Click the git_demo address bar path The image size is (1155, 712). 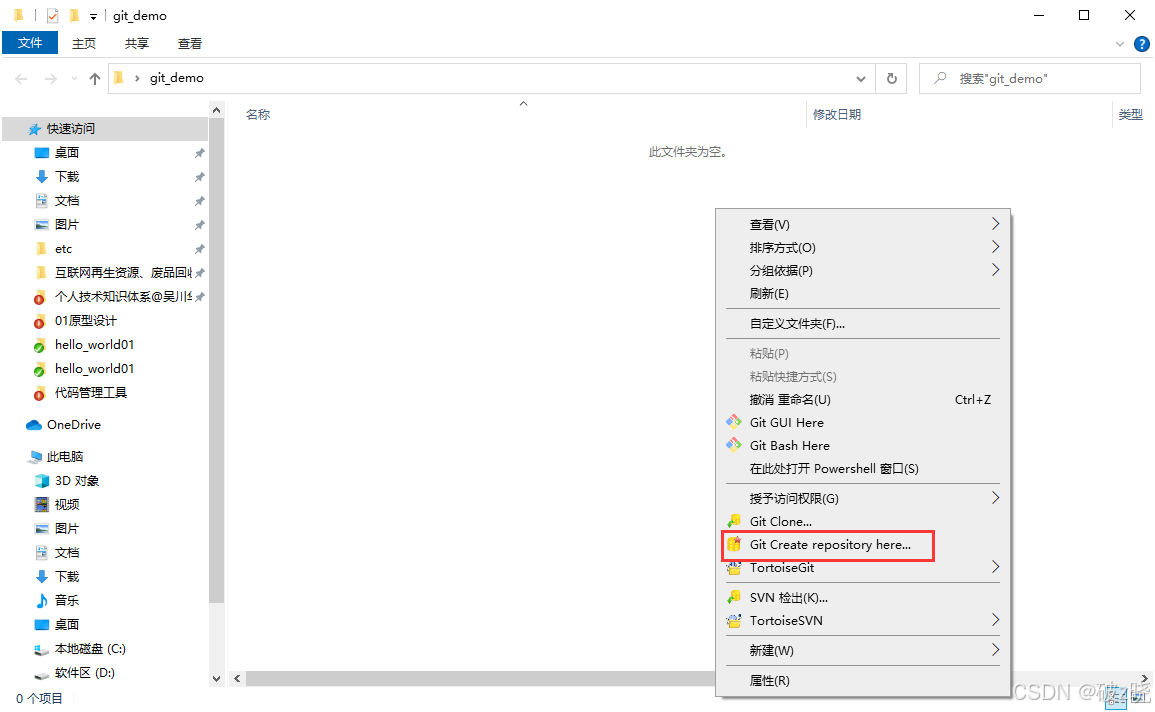[x=177, y=78]
